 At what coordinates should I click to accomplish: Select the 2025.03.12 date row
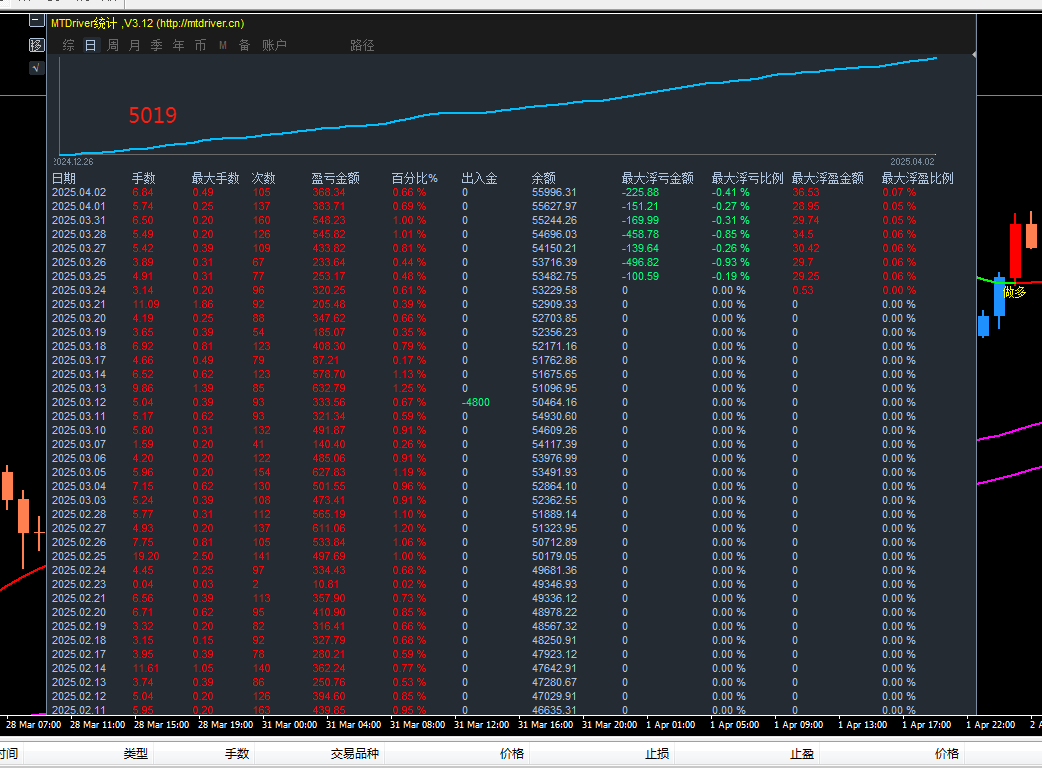tap(79, 403)
